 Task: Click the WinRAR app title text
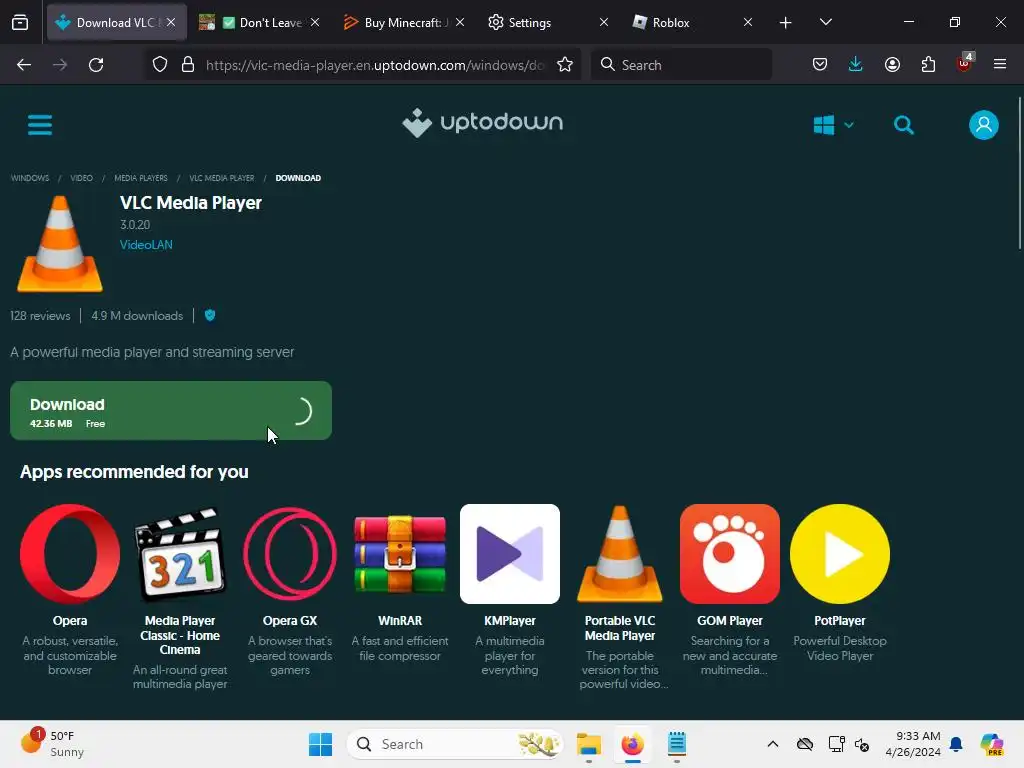pos(400,621)
